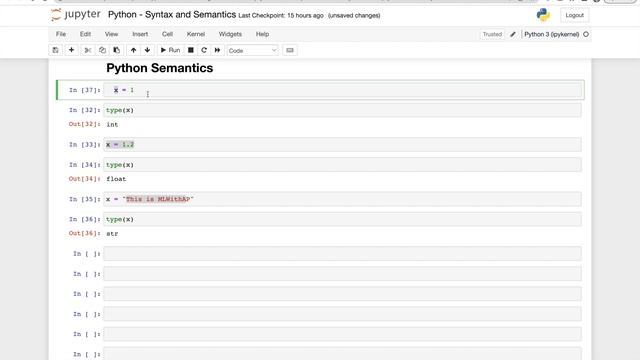640x360 pixels.
Task: Click the output text 'str'
Action: click(x=112, y=233)
